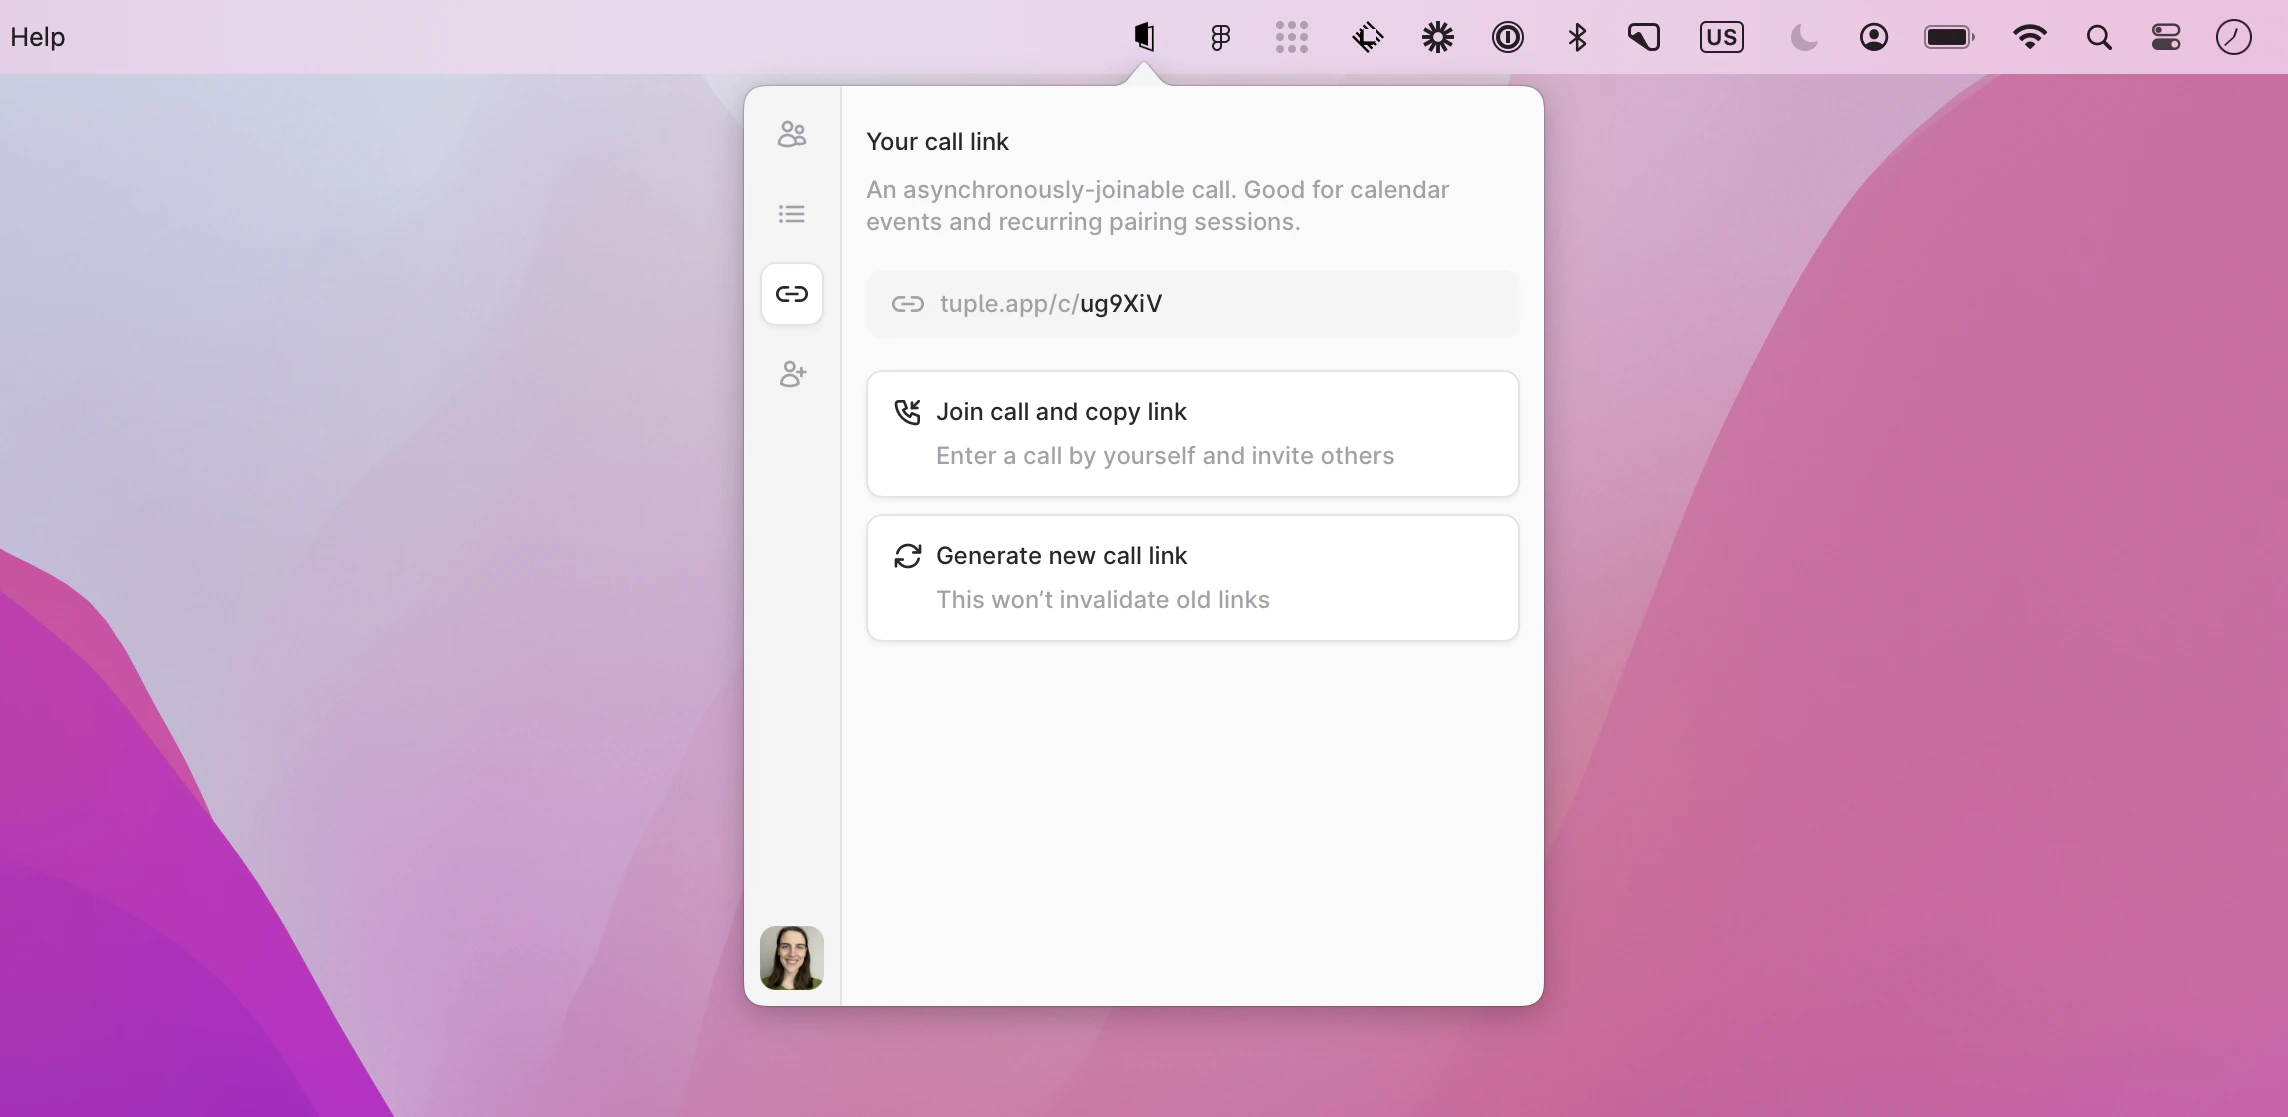
Task: Toggle Bluetooth from the menu bar
Action: [x=1578, y=37]
